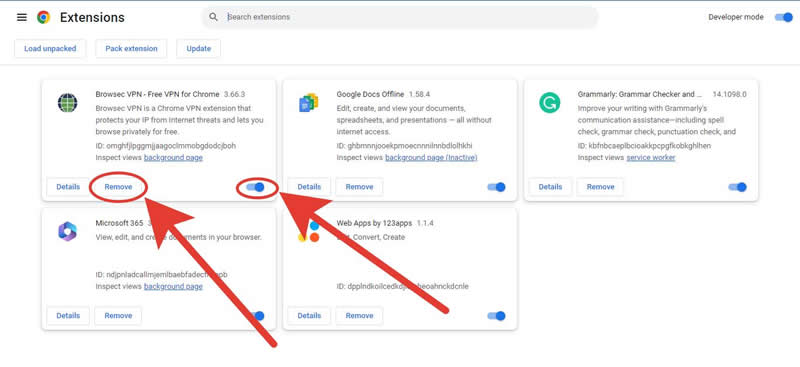Viewport: 800px width, 367px height.
Task: Click the search magnifier icon
Action: tap(213, 17)
